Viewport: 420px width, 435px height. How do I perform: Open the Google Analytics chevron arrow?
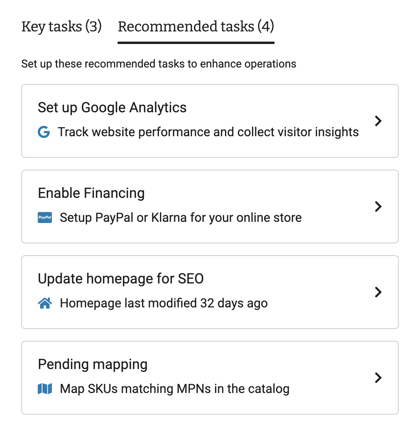(x=378, y=121)
